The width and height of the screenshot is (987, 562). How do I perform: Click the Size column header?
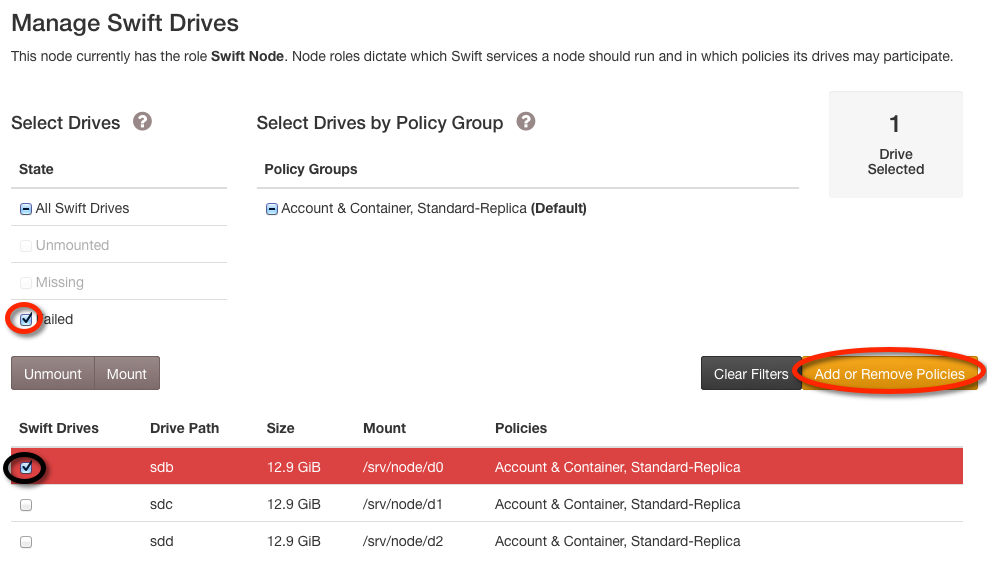coord(280,428)
